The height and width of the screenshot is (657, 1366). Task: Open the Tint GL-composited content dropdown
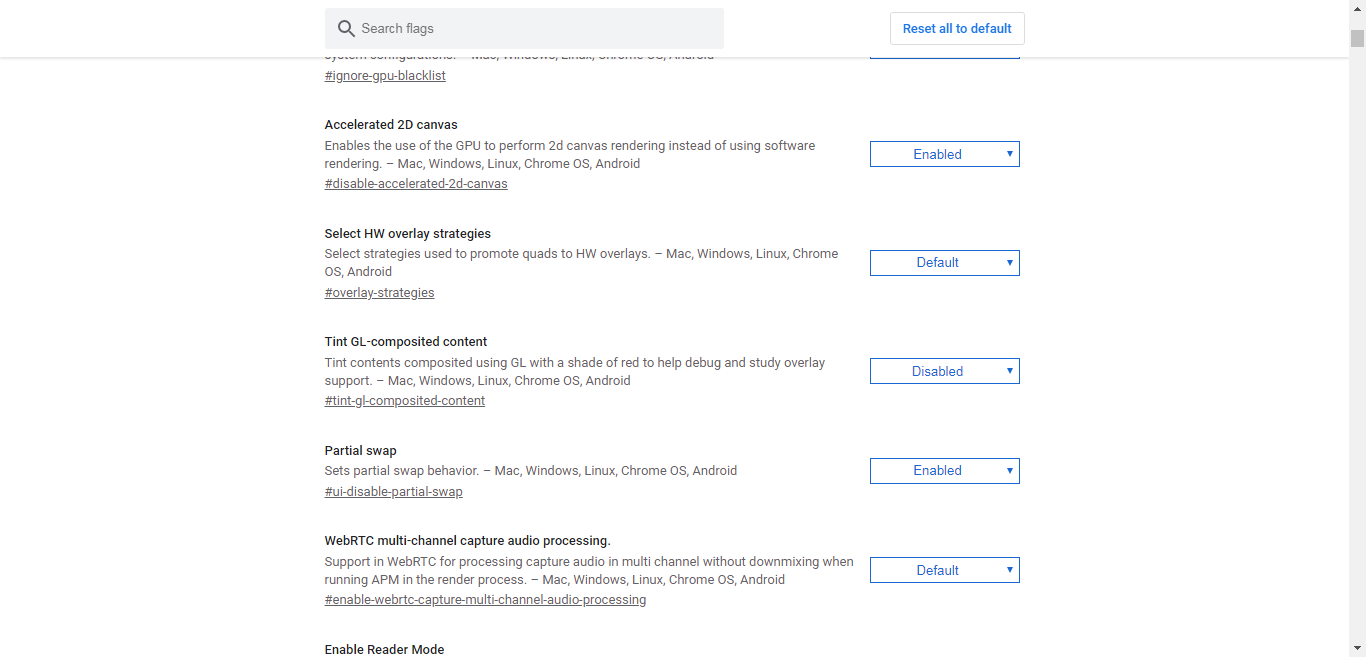point(944,371)
